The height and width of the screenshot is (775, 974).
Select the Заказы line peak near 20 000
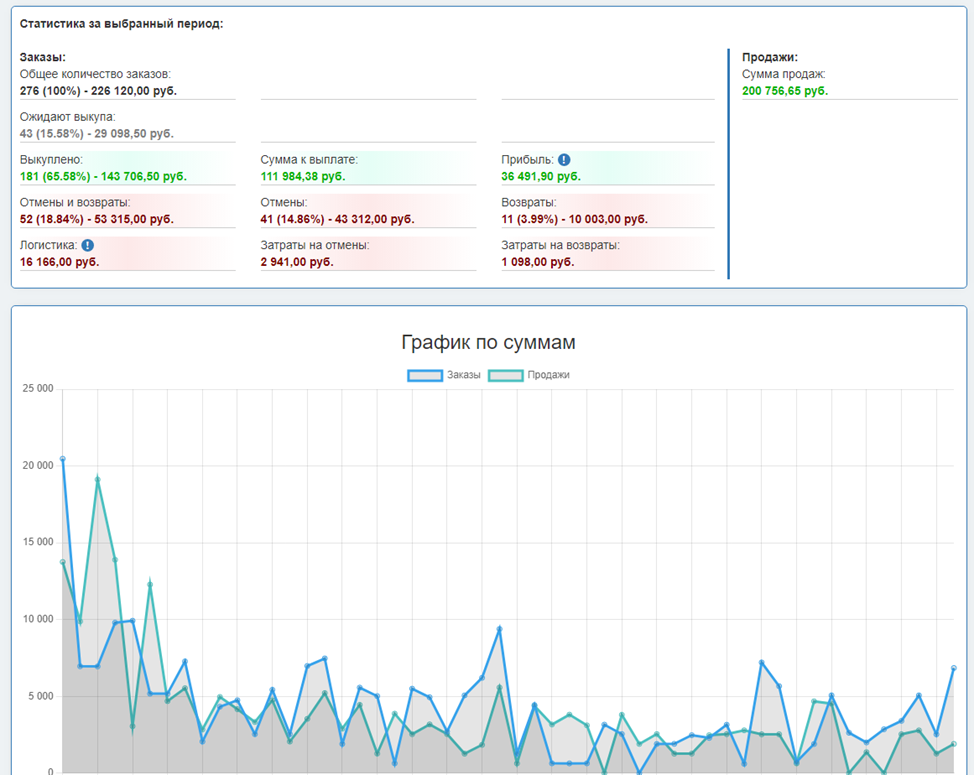(63, 459)
